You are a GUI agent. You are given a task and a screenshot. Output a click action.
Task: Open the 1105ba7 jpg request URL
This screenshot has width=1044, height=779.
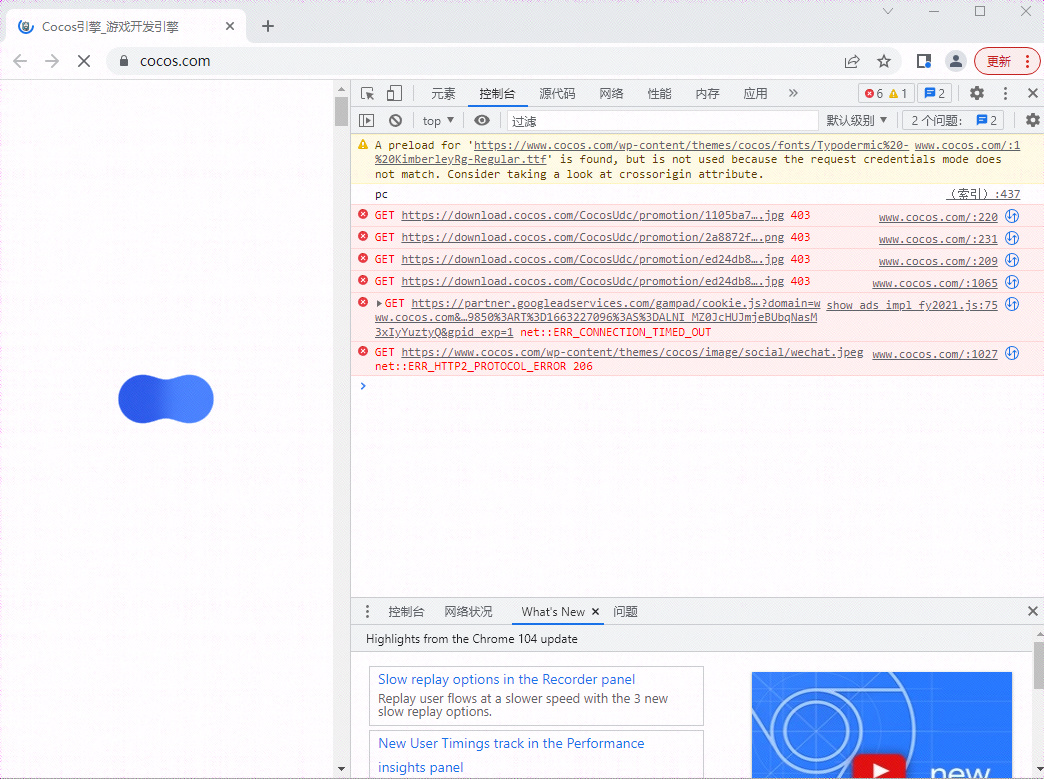(593, 215)
